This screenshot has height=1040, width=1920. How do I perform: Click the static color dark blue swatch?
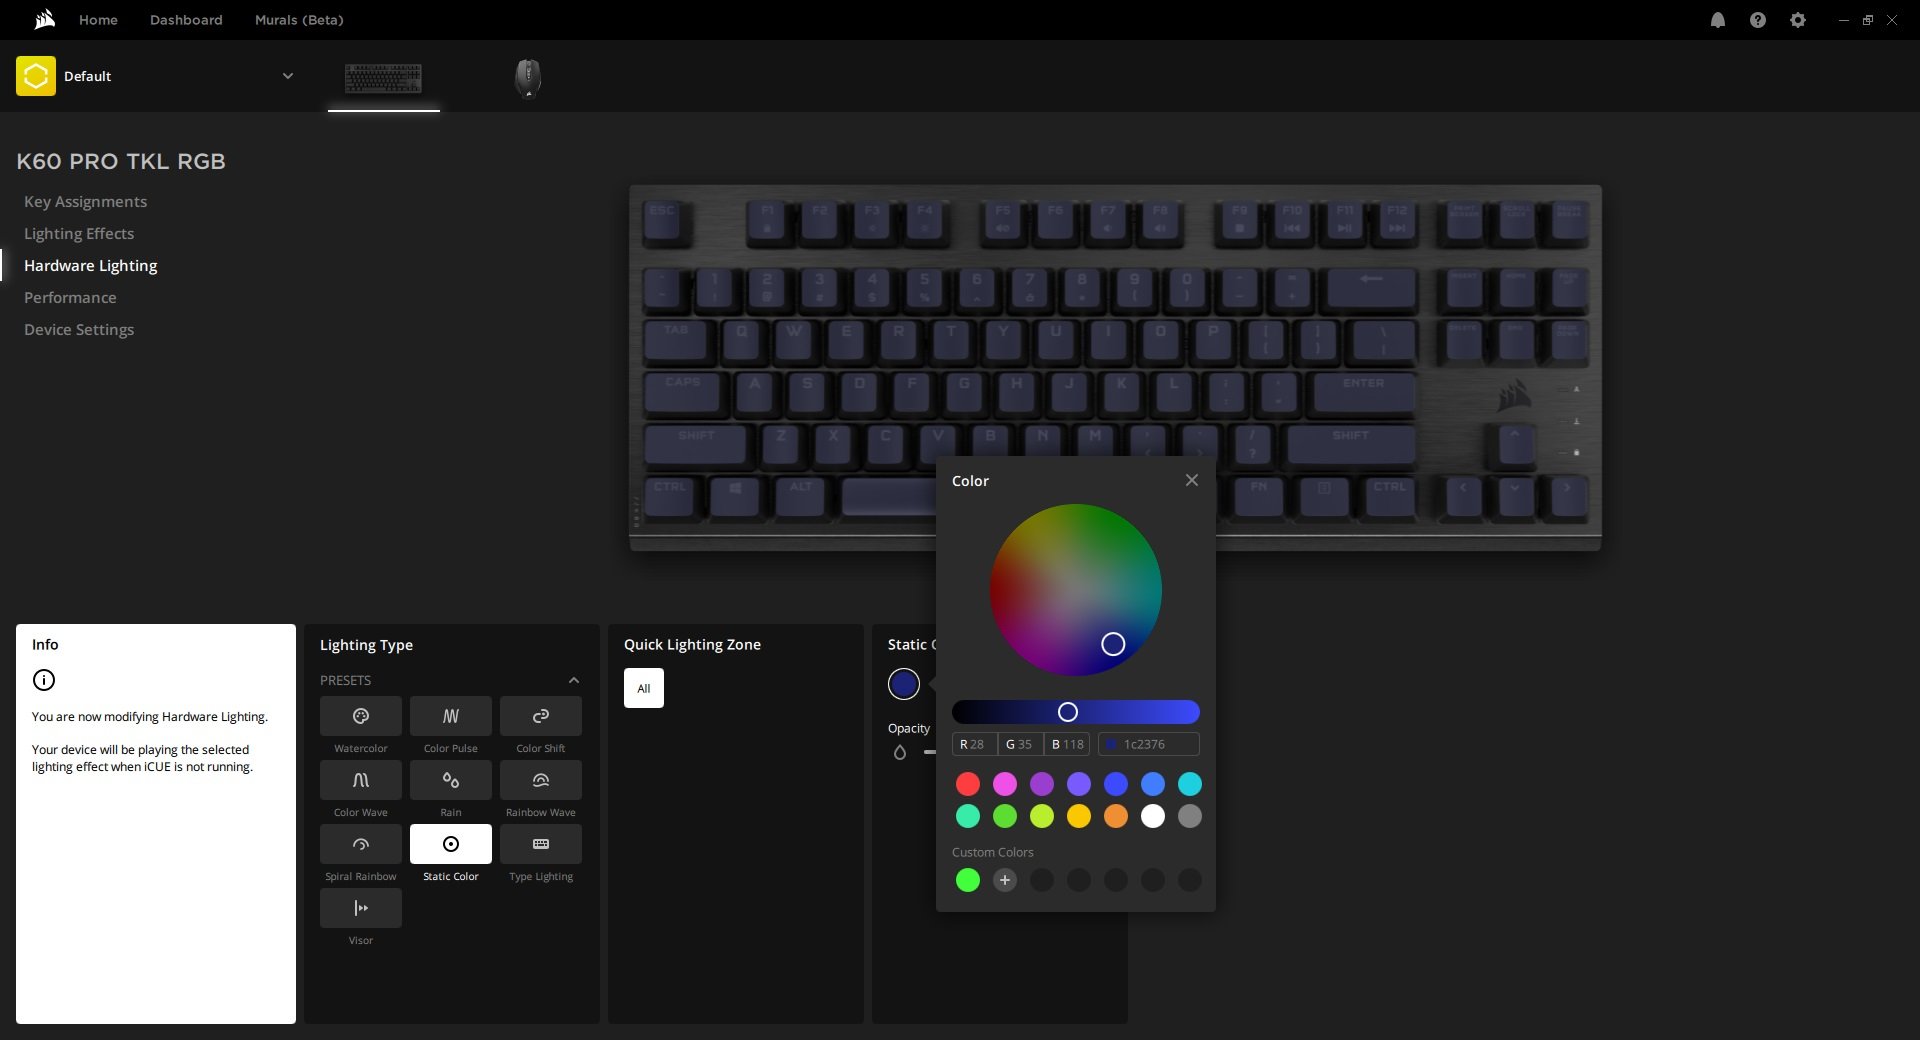[904, 684]
